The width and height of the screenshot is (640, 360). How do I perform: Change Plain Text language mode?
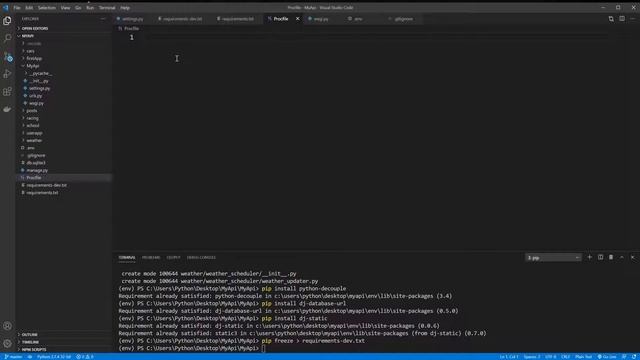(583, 357)
